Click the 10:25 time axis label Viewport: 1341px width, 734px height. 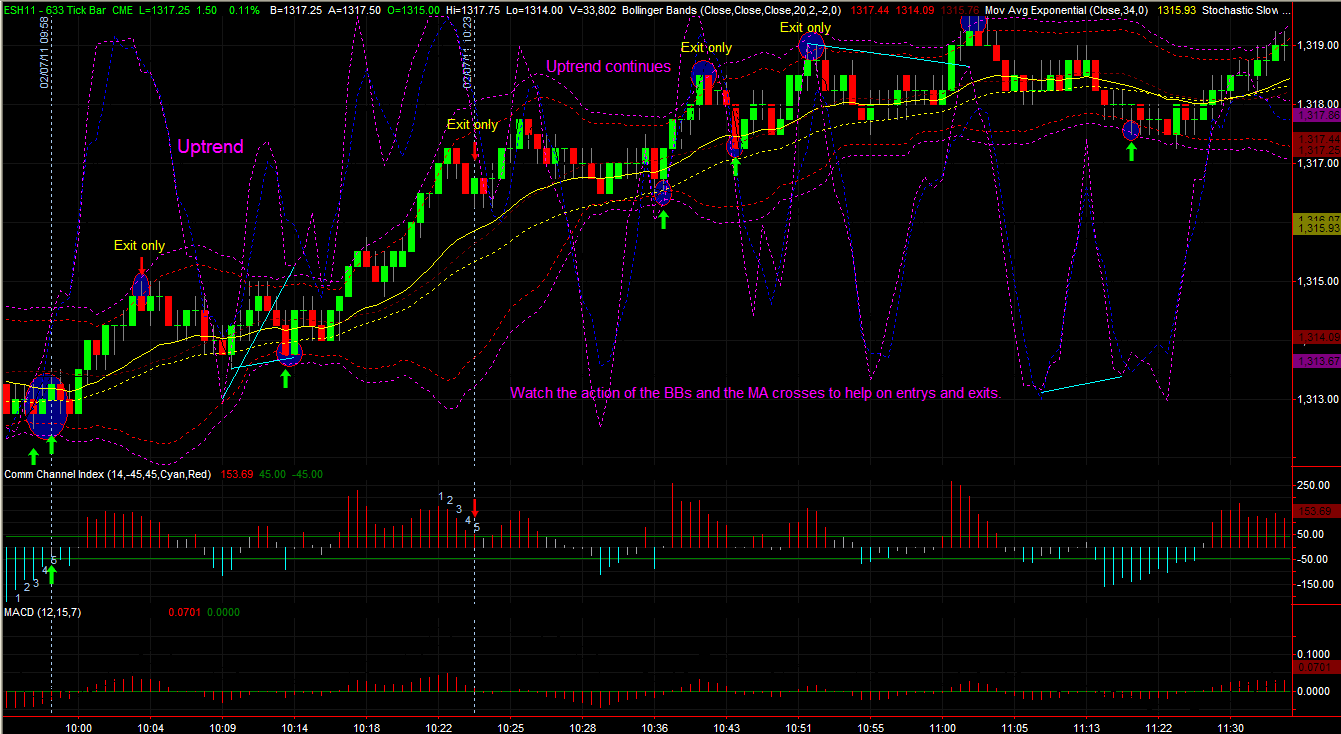coord(512,727)
